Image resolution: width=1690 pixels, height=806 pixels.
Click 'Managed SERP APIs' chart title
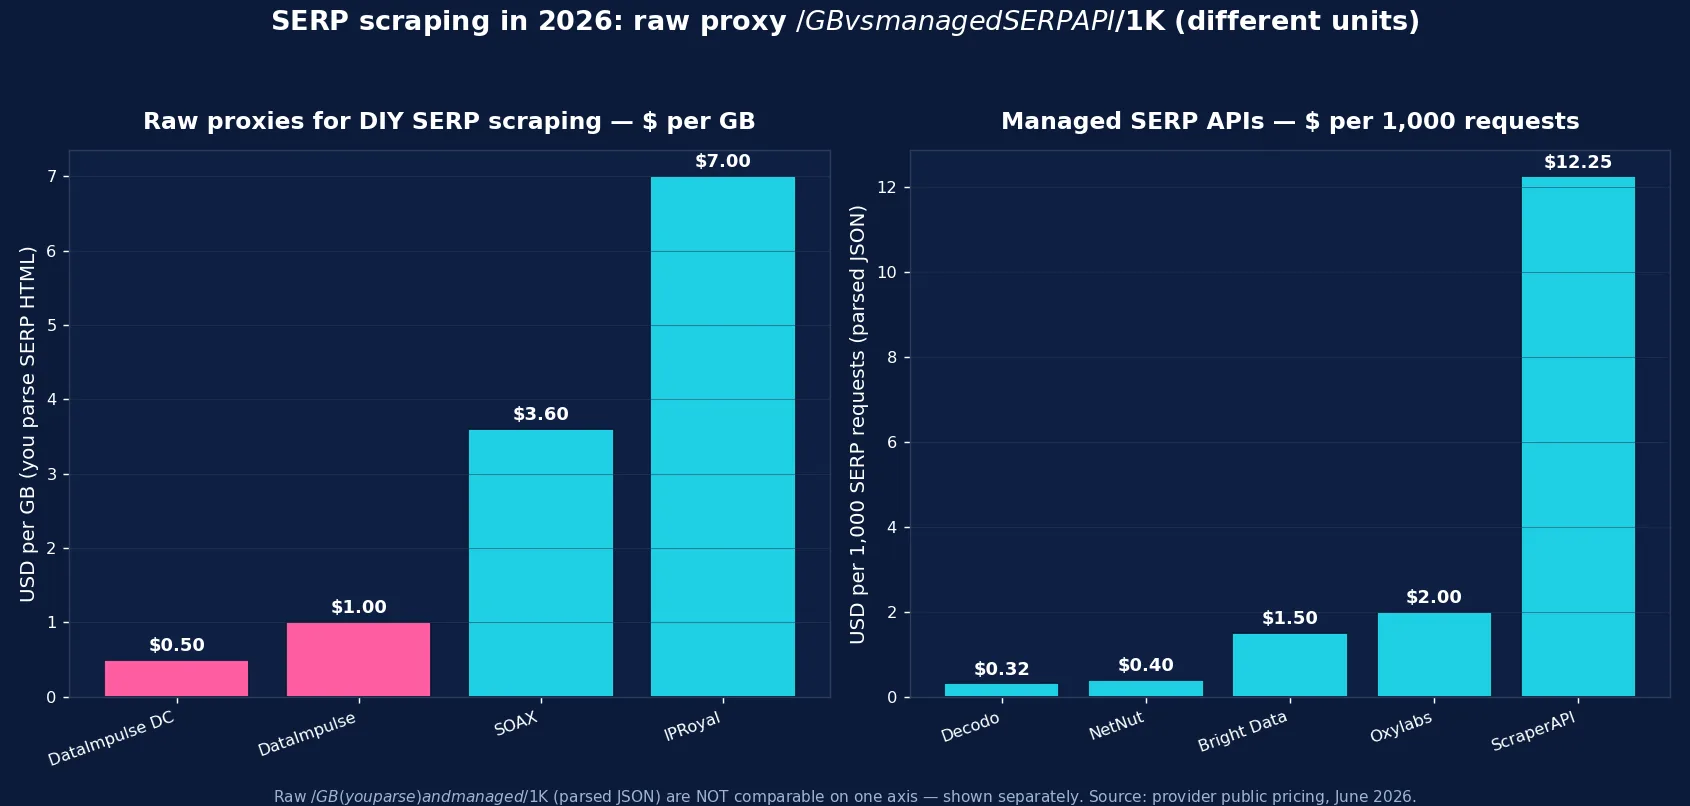pyautogui.click(x=1290, y=121)
